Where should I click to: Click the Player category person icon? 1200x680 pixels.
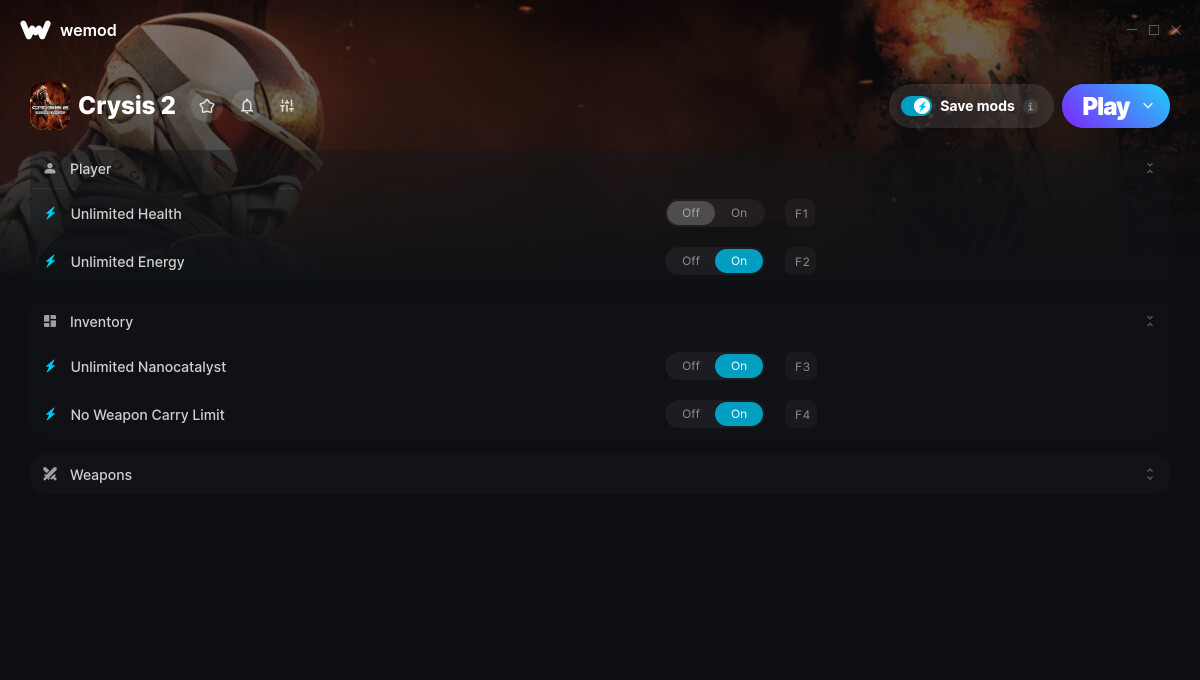pyautogui.click(x=50, y=168)
